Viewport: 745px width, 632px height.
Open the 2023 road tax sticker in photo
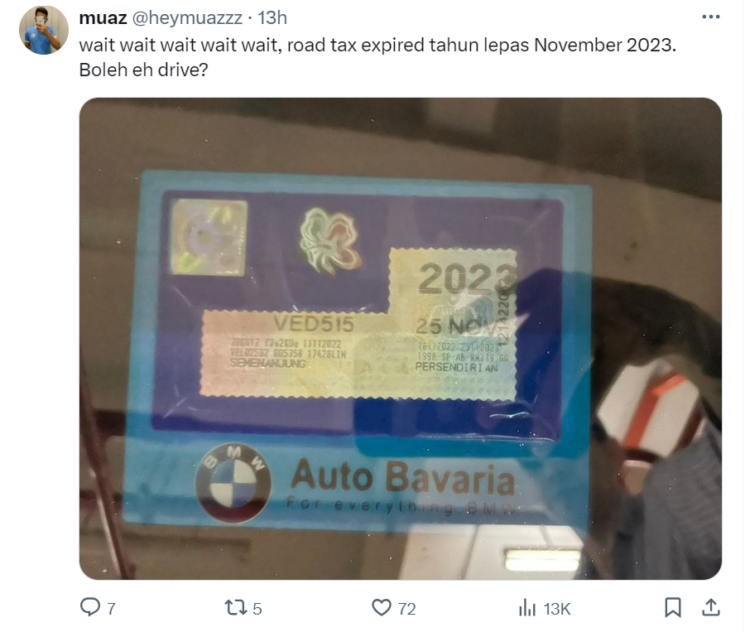point(360,325)
